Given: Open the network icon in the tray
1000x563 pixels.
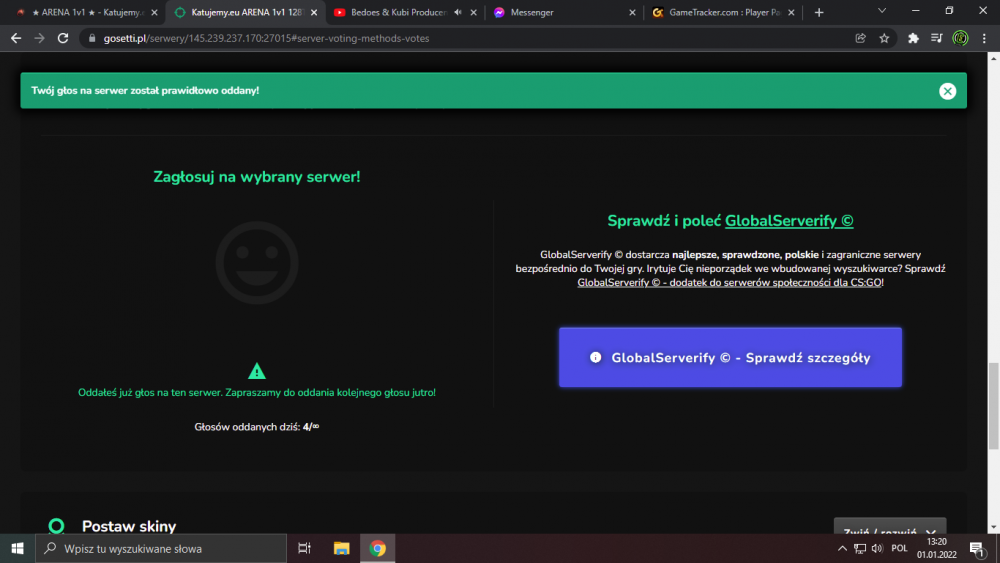Looking at the screenshot, I should click(860, 548).
